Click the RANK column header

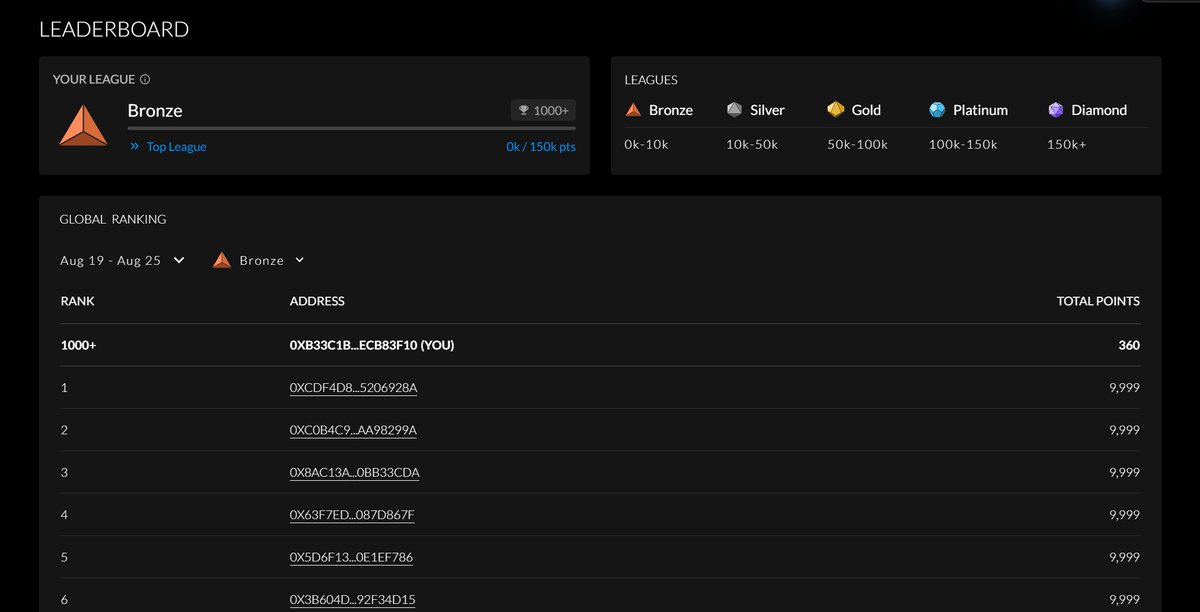coord(78,301)
